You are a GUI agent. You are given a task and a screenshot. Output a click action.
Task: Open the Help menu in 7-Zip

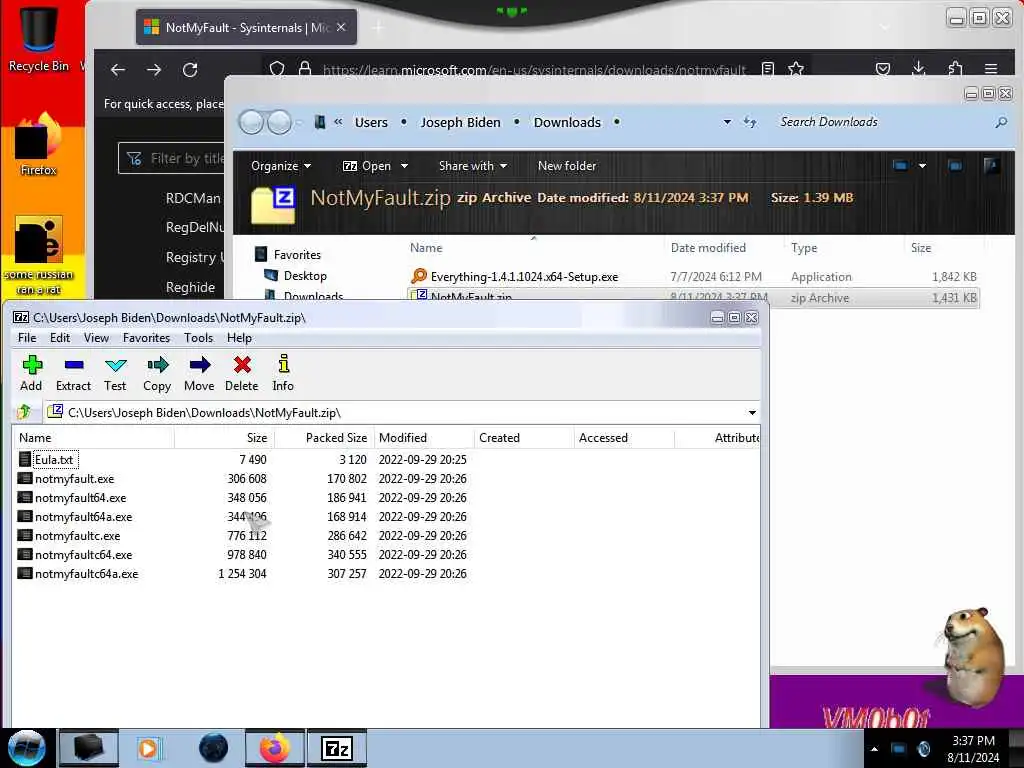(239, 338)
